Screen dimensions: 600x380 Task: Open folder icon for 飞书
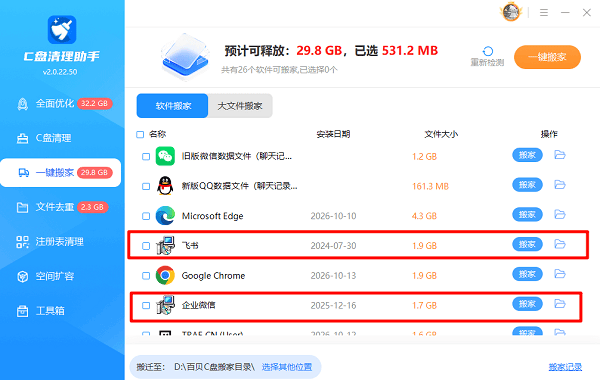tap(560, 244)
